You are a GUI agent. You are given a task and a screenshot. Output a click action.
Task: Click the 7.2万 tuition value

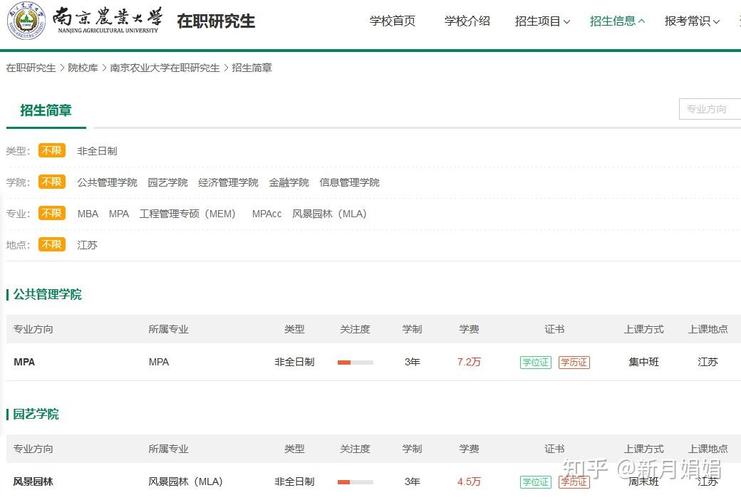point(469,362)
